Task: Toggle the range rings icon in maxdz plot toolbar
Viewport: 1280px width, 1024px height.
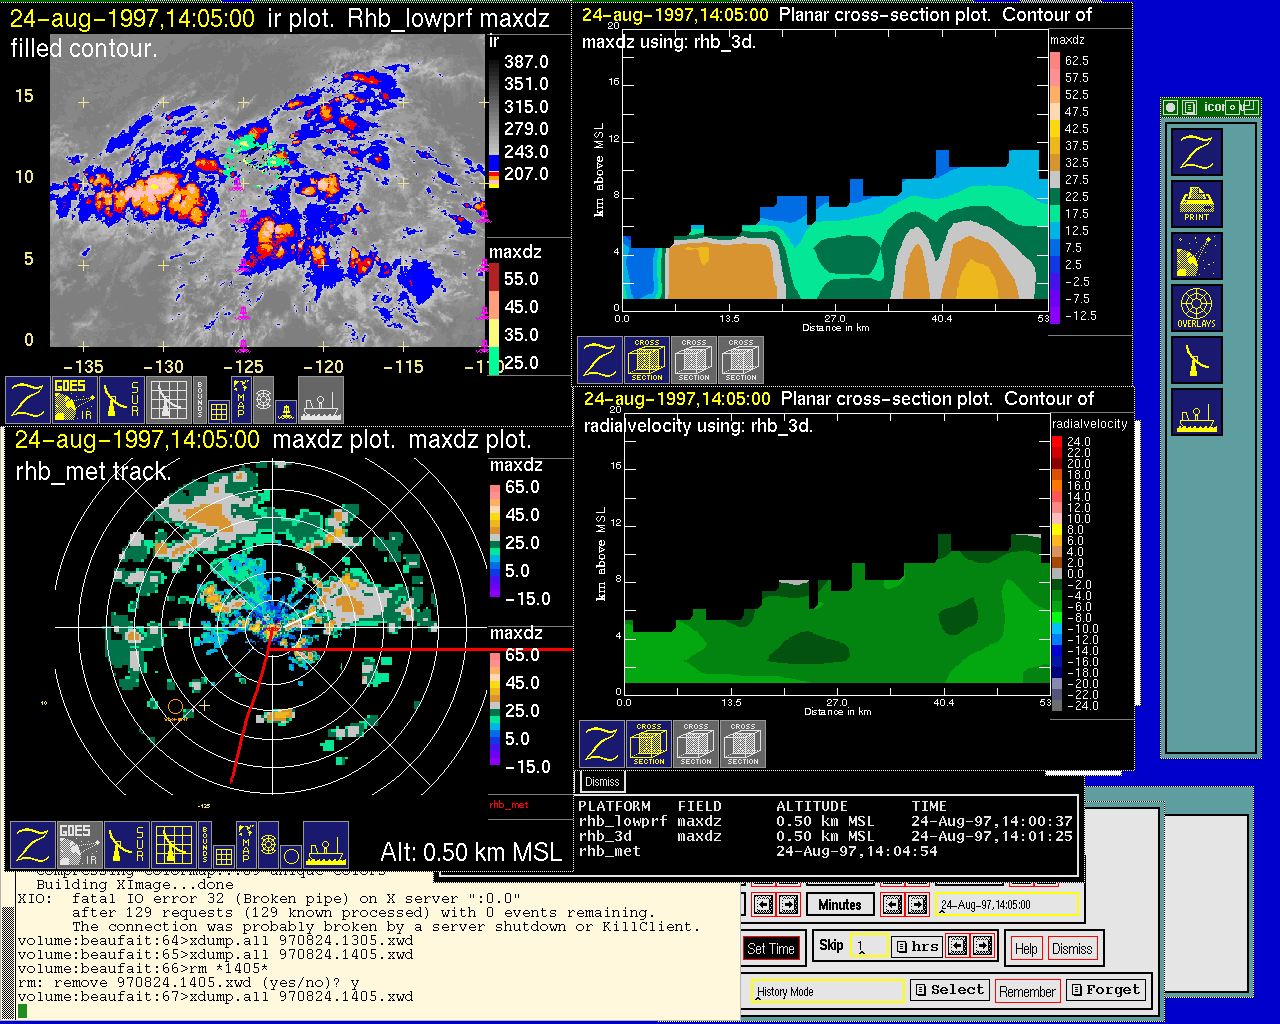Action: click(268, 845)
